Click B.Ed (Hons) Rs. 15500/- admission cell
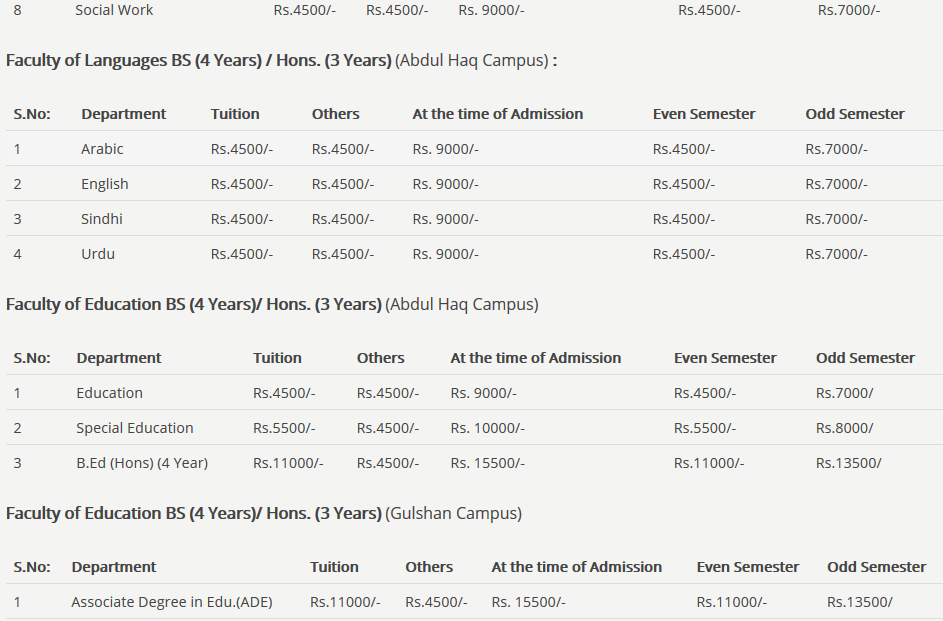Image resolution: width=943 pixels, height=621 pixels. [487, 463]
